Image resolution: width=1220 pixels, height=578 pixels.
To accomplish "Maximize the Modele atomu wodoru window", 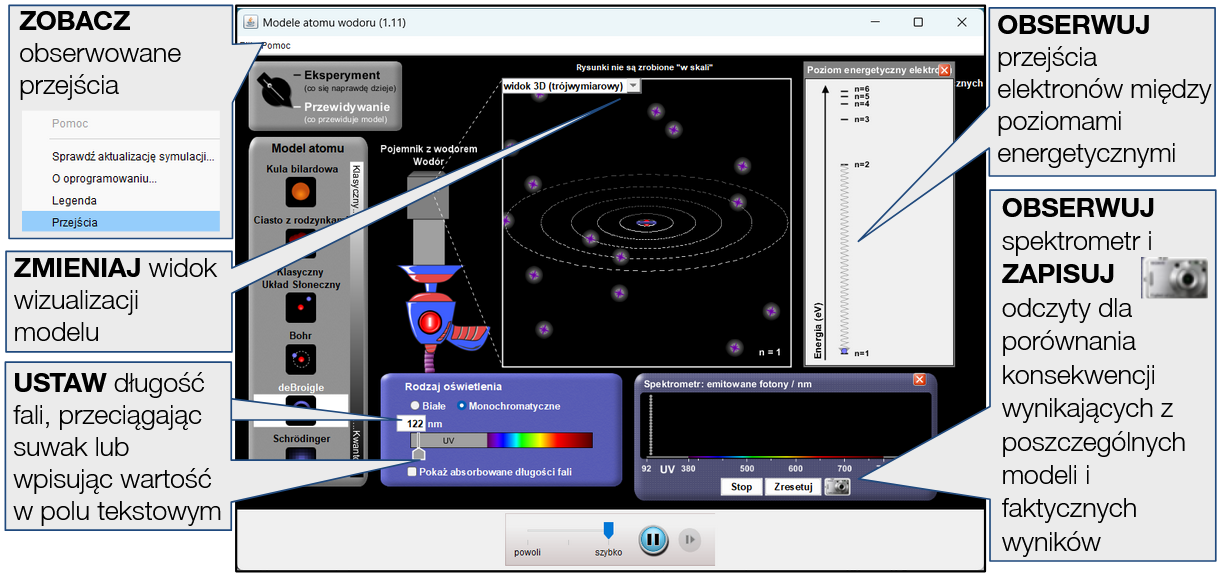I will 918,22.
